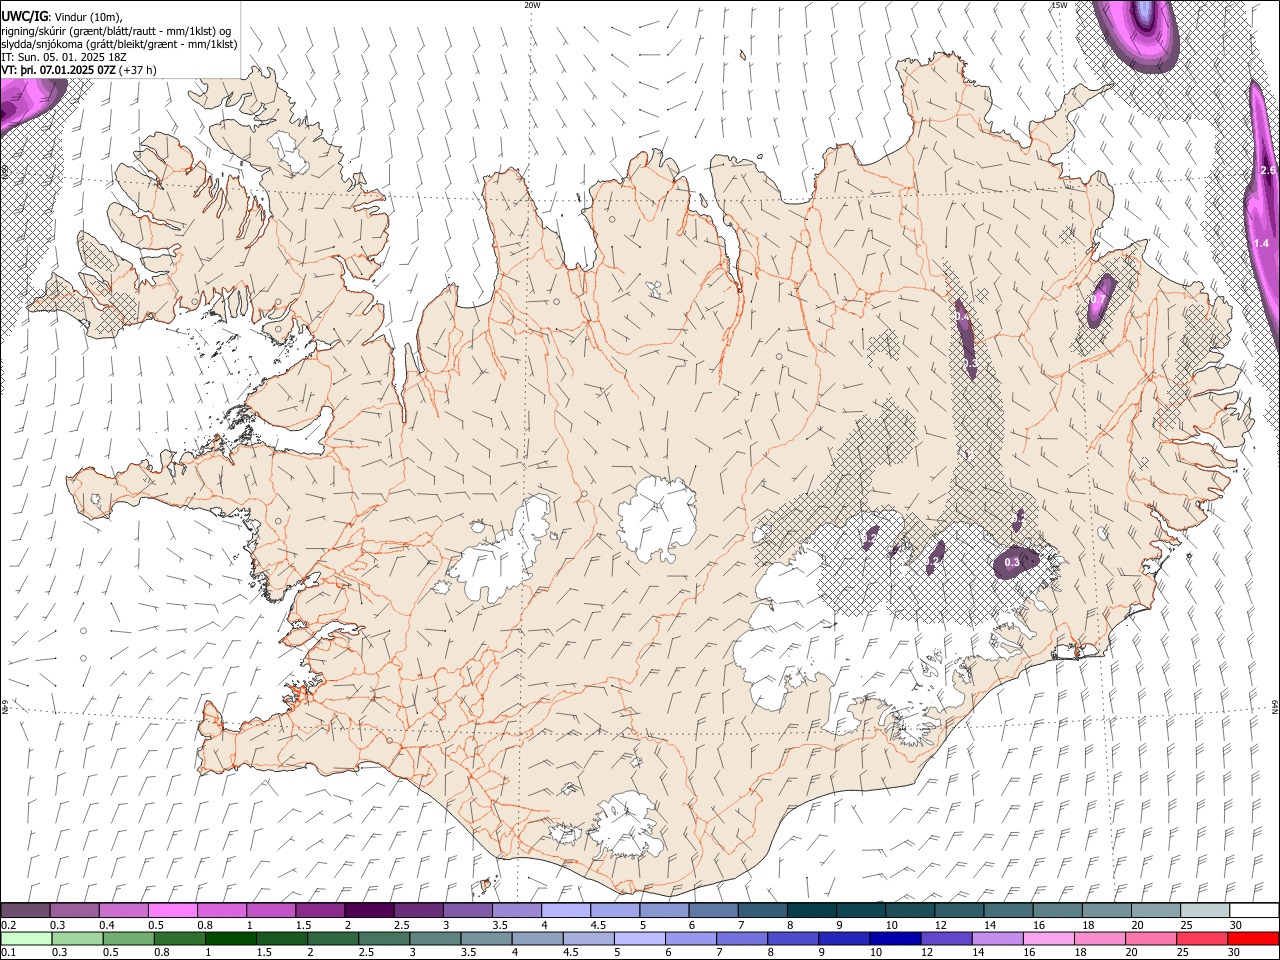Viewport: 1280px width, 960px height.
Task: Select dark blue lower swatch starting at 10
Action: coord(895,938)
